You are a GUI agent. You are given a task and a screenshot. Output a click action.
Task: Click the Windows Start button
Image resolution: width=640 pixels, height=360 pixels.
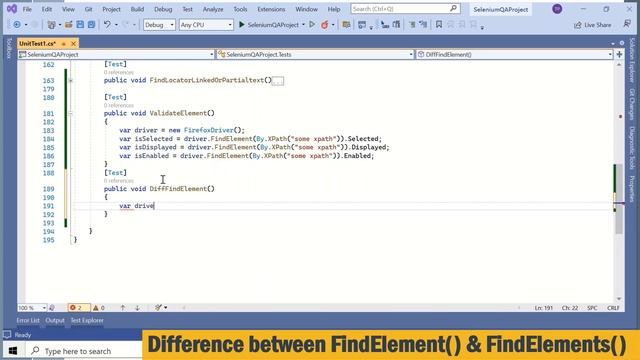click(13, 351)
